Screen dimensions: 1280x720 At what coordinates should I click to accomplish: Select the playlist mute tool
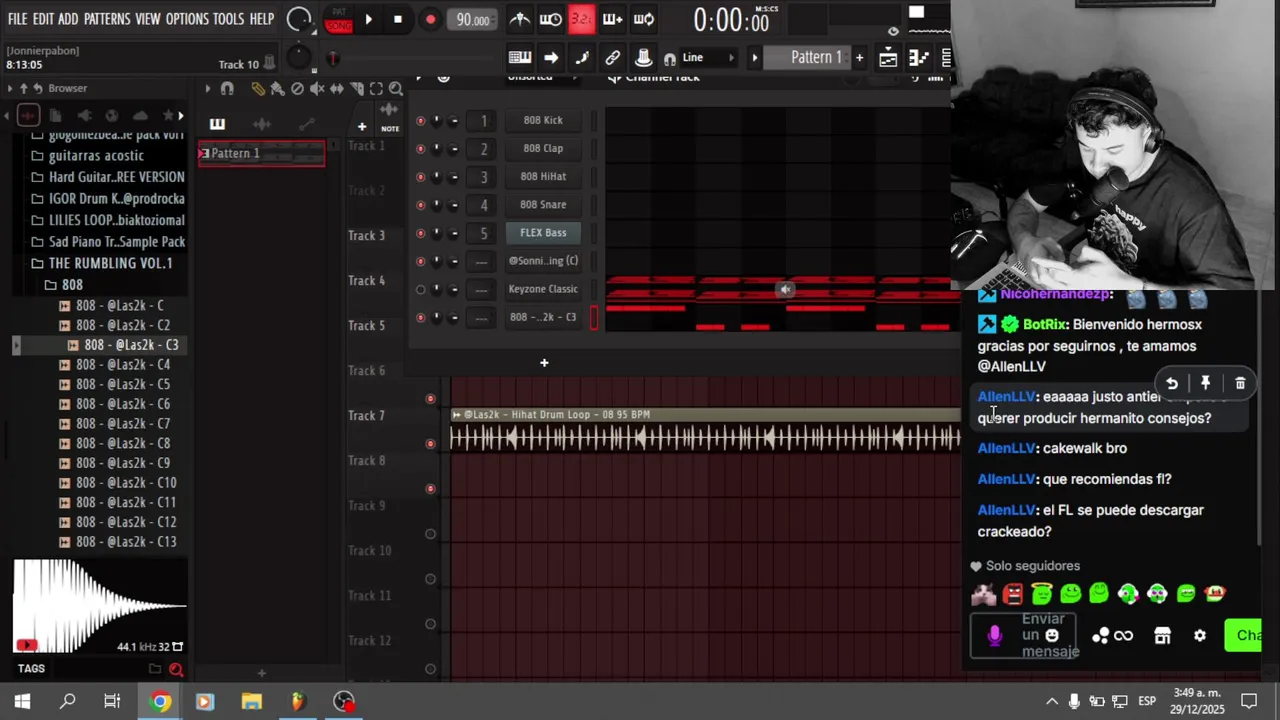tap(317, 89)
